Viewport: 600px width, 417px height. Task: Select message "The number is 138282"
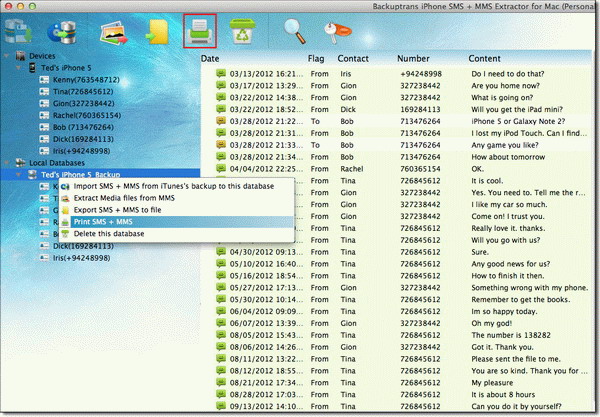coord(511,335)
